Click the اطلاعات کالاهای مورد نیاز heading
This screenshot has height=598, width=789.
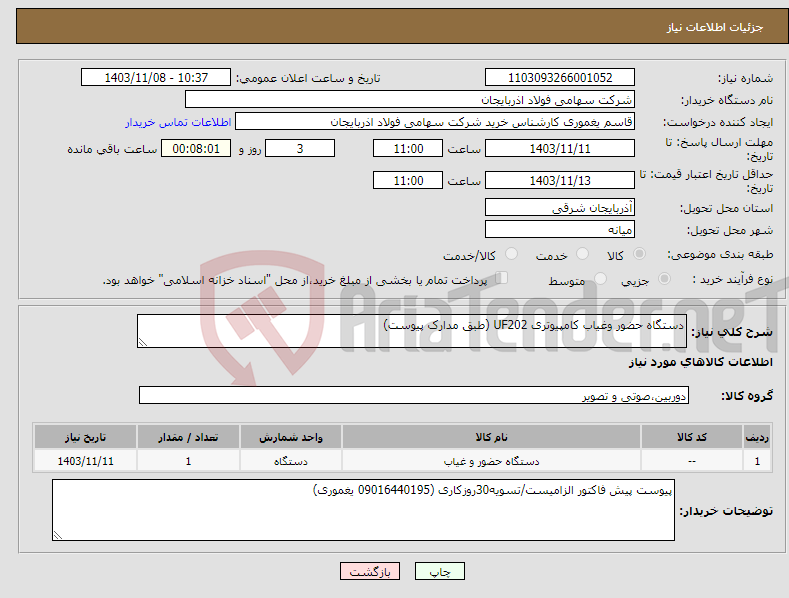(700, 362)
